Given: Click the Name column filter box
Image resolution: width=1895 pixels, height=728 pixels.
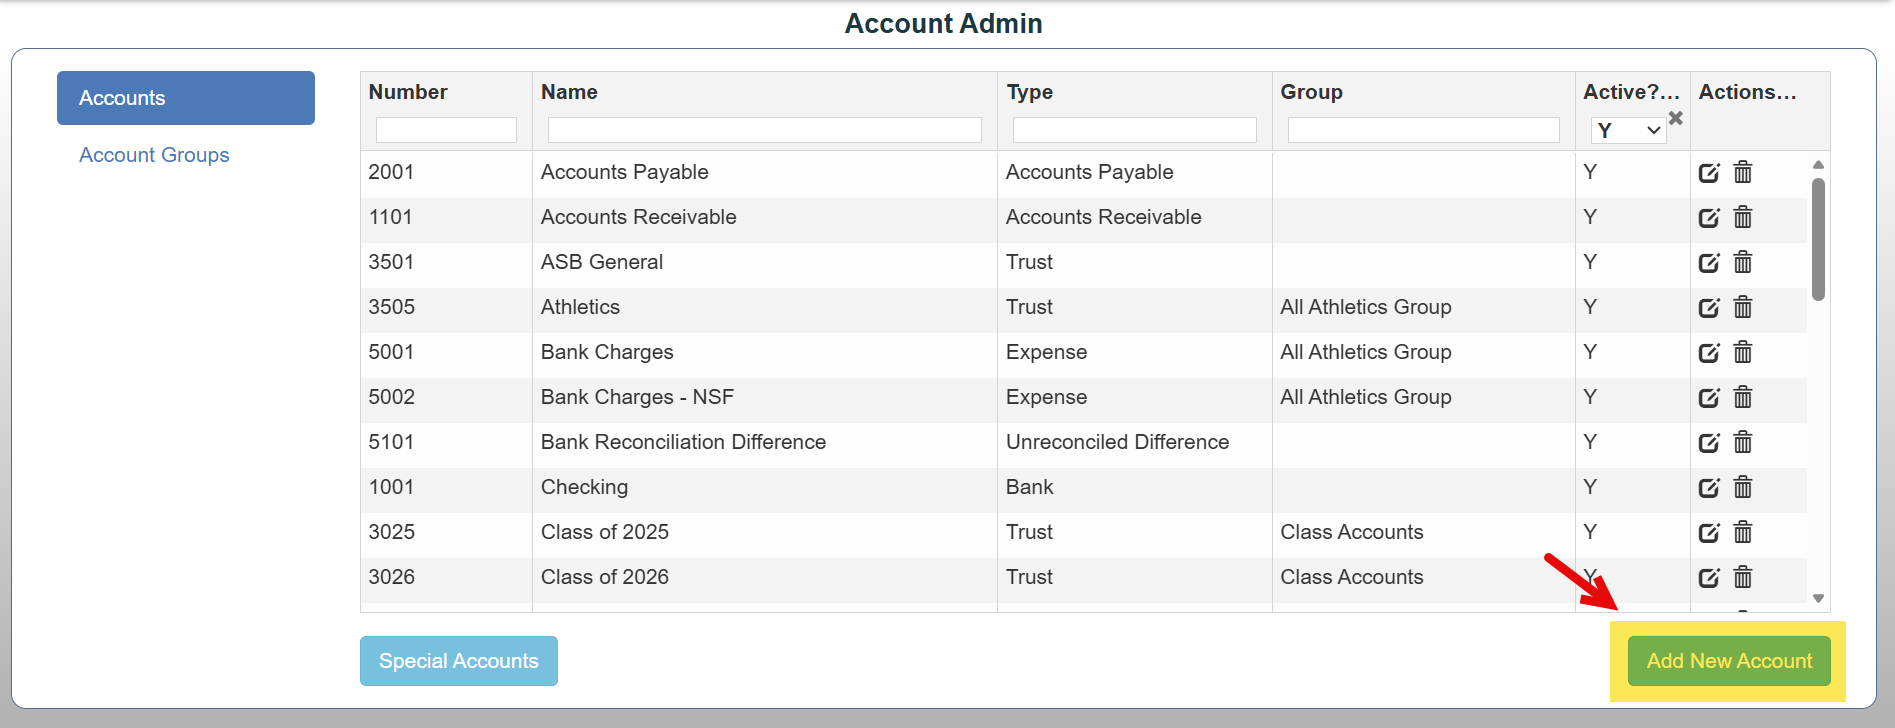Looking at the screenshot, I should [x=765, y=130].
